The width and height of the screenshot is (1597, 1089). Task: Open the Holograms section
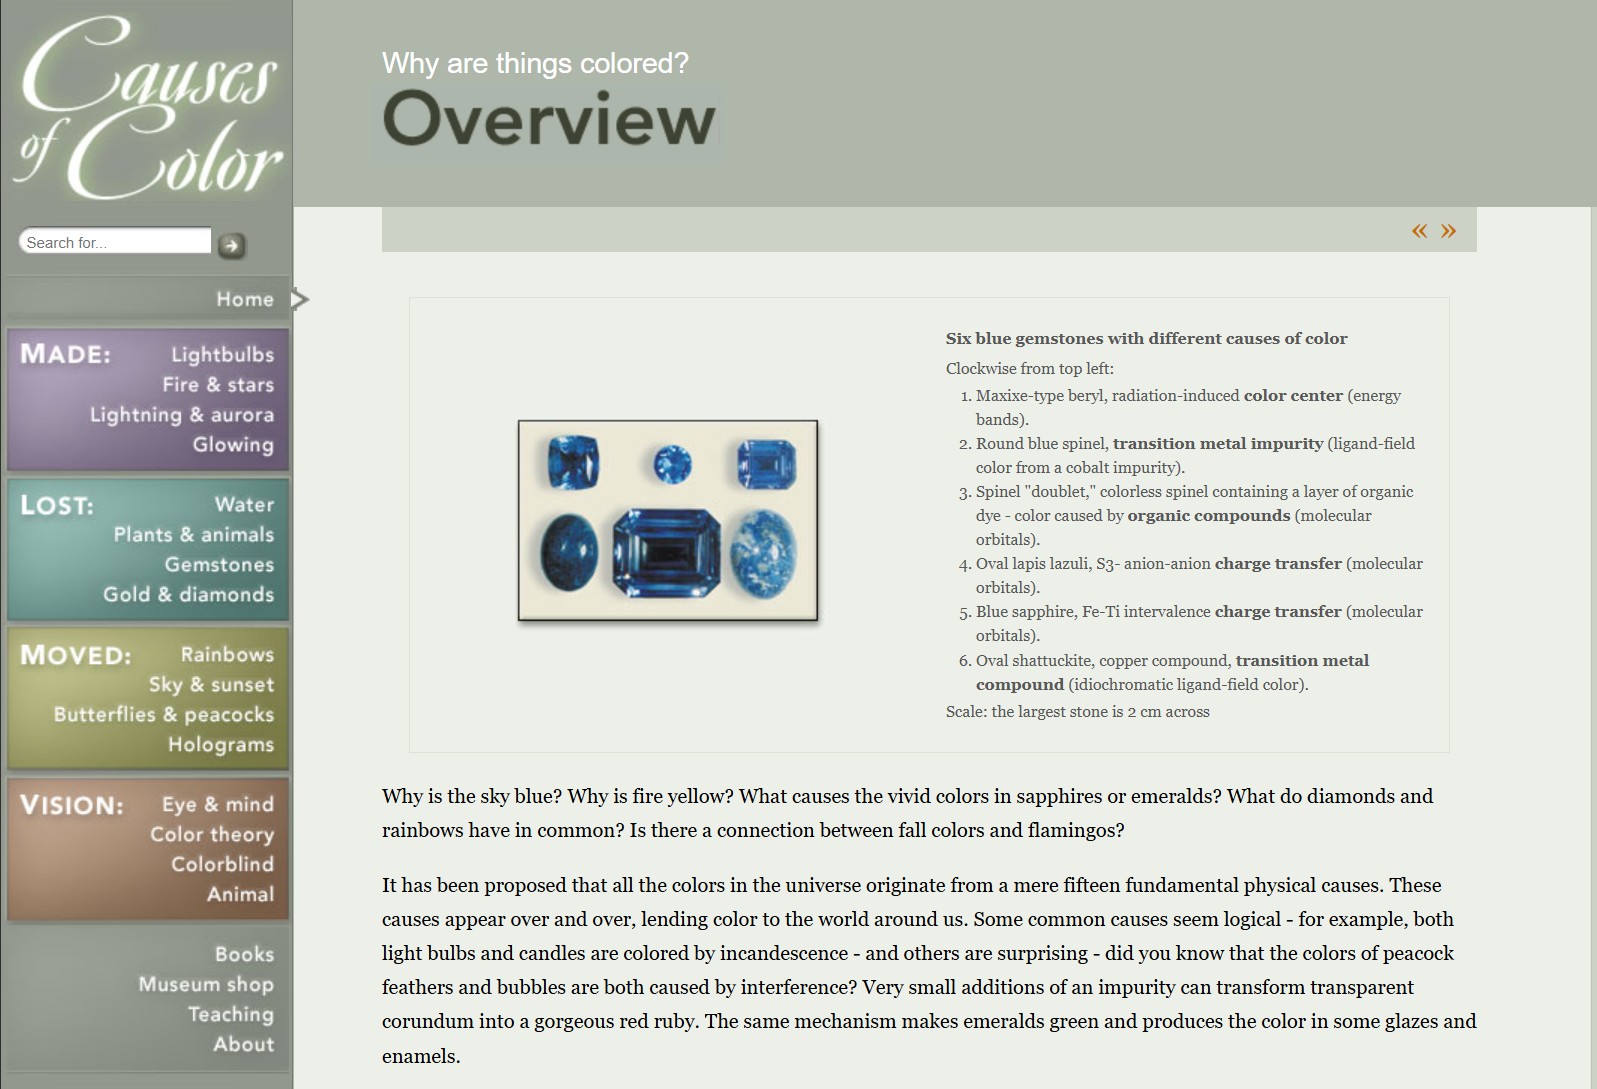221,744
